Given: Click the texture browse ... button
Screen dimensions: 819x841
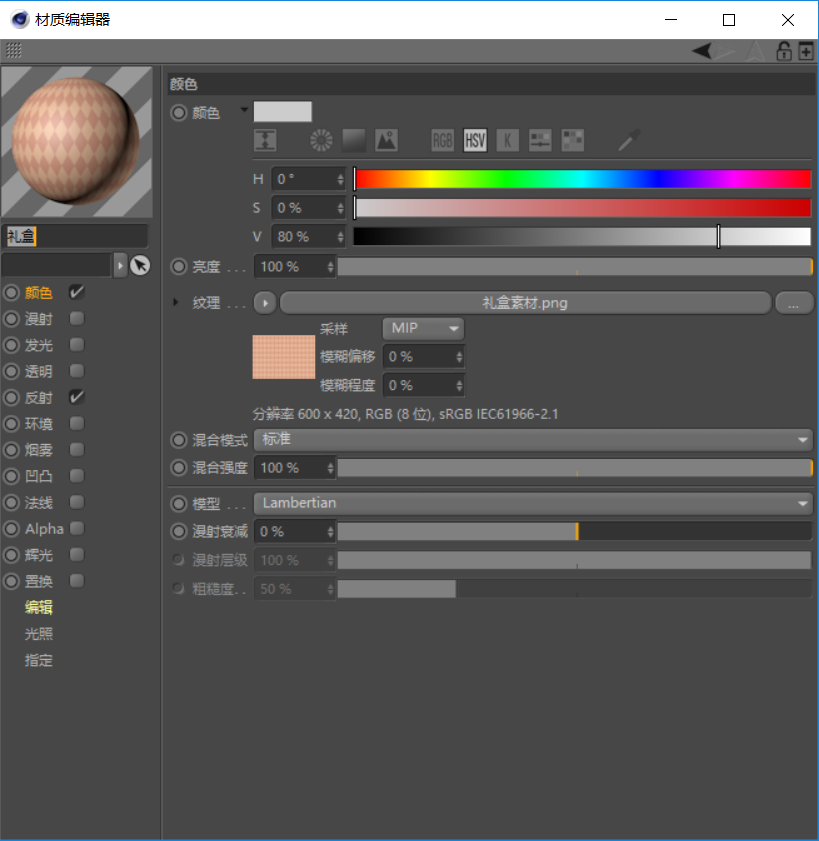Looking at the screenshot, I should 794,302.
